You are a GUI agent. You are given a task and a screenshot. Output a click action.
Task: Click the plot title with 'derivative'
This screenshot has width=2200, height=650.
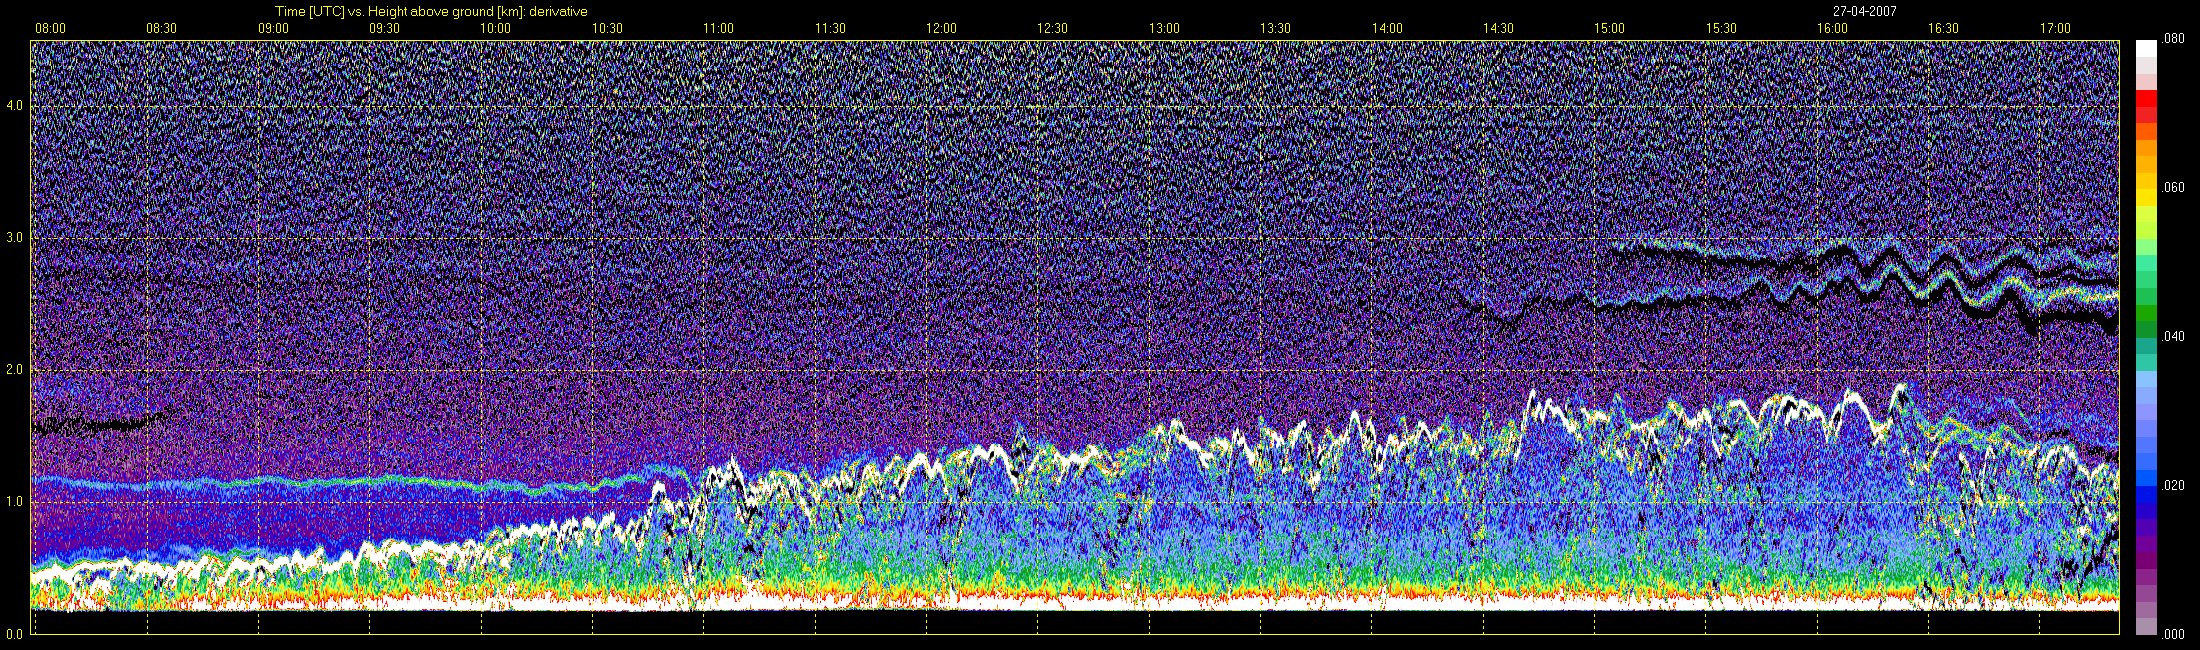(x=431, y=12)
